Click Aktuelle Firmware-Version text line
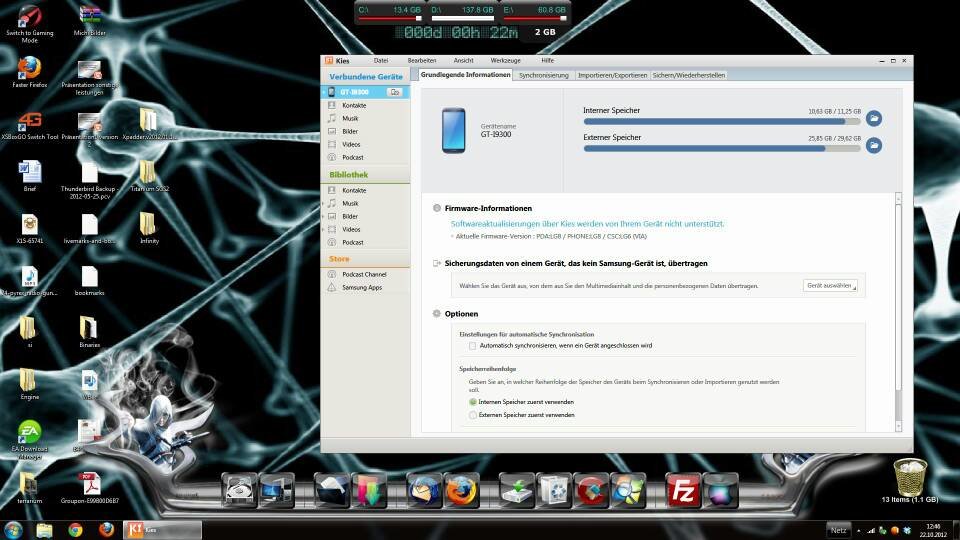Viewport: 960px width, 540px height. [x=550, y=236]
